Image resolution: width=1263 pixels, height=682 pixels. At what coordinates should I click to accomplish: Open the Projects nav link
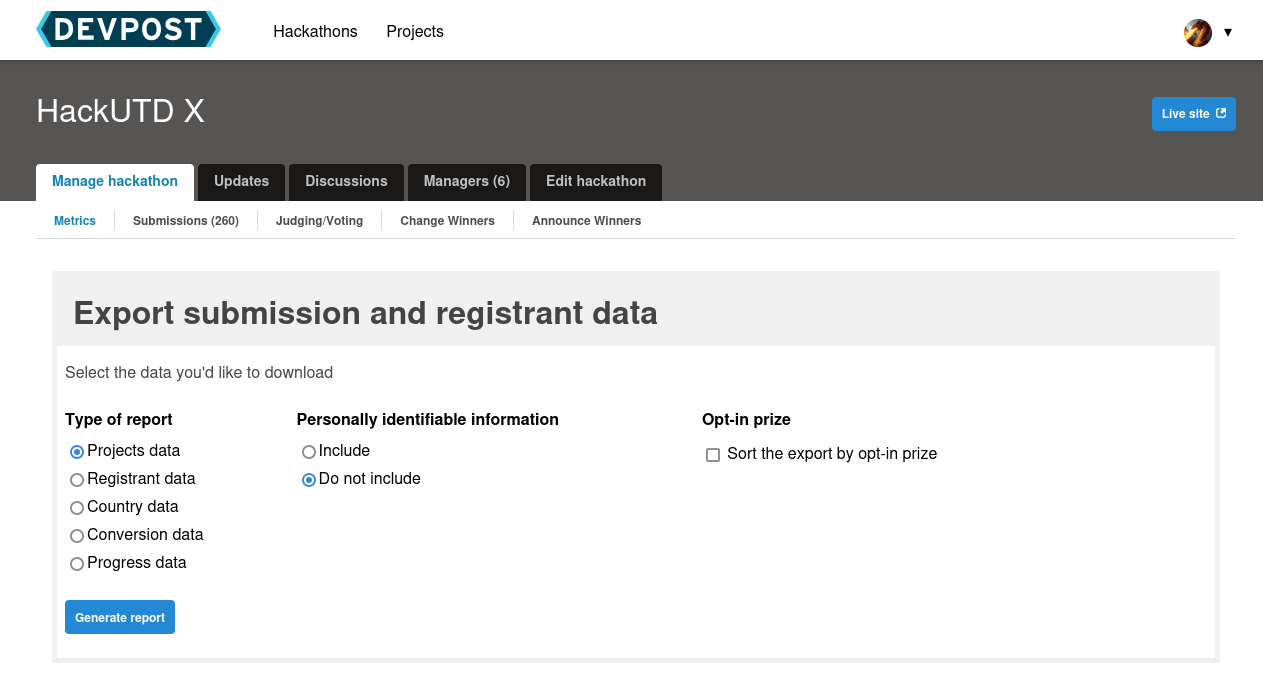[415, 31]
